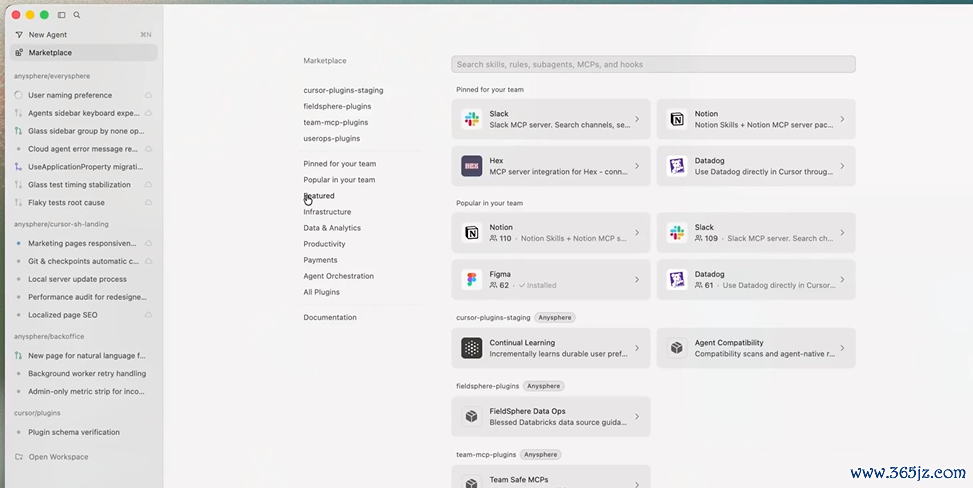This screenshot has width=973, height=488.
Task: Click the Anysphere badge beside fieldsphere-plugins
Action: (x=544, y=386)
